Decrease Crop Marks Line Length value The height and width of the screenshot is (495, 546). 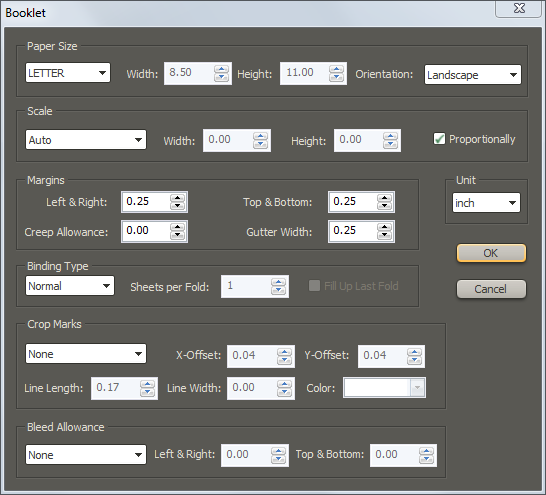(147, 392)
